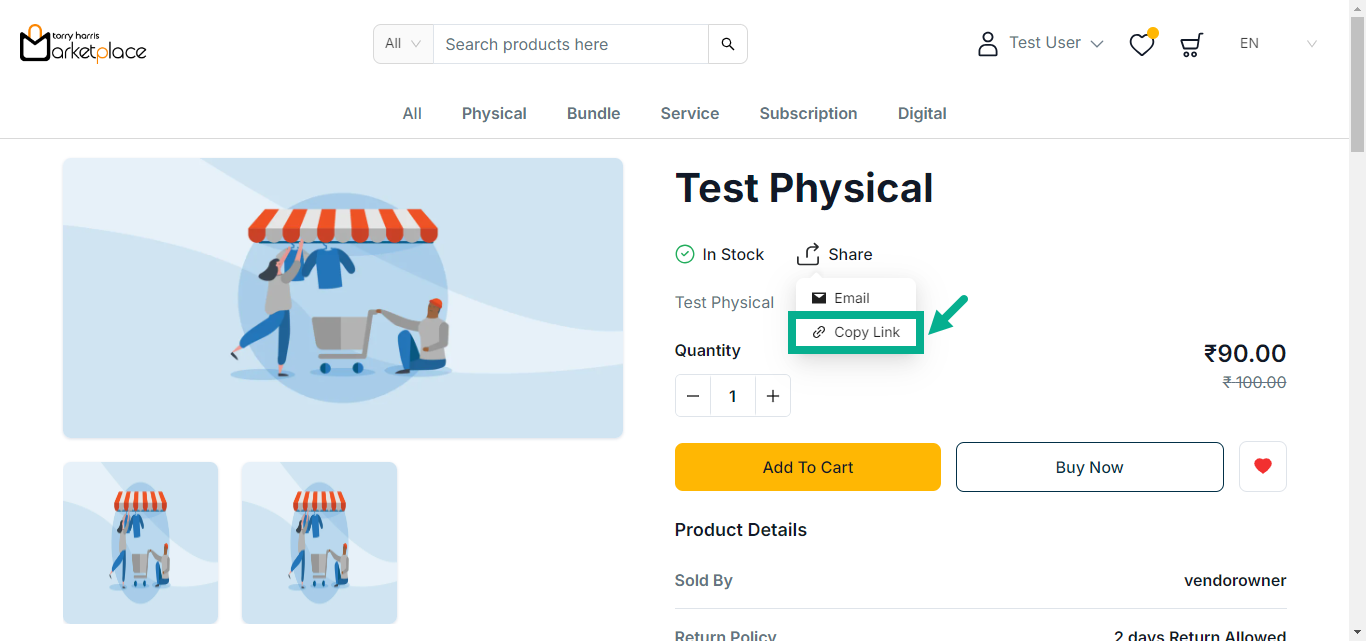Select Copy Link from share menu
Screen dimensions: 1366x641
pyautogui.click(x=856, y=332)
